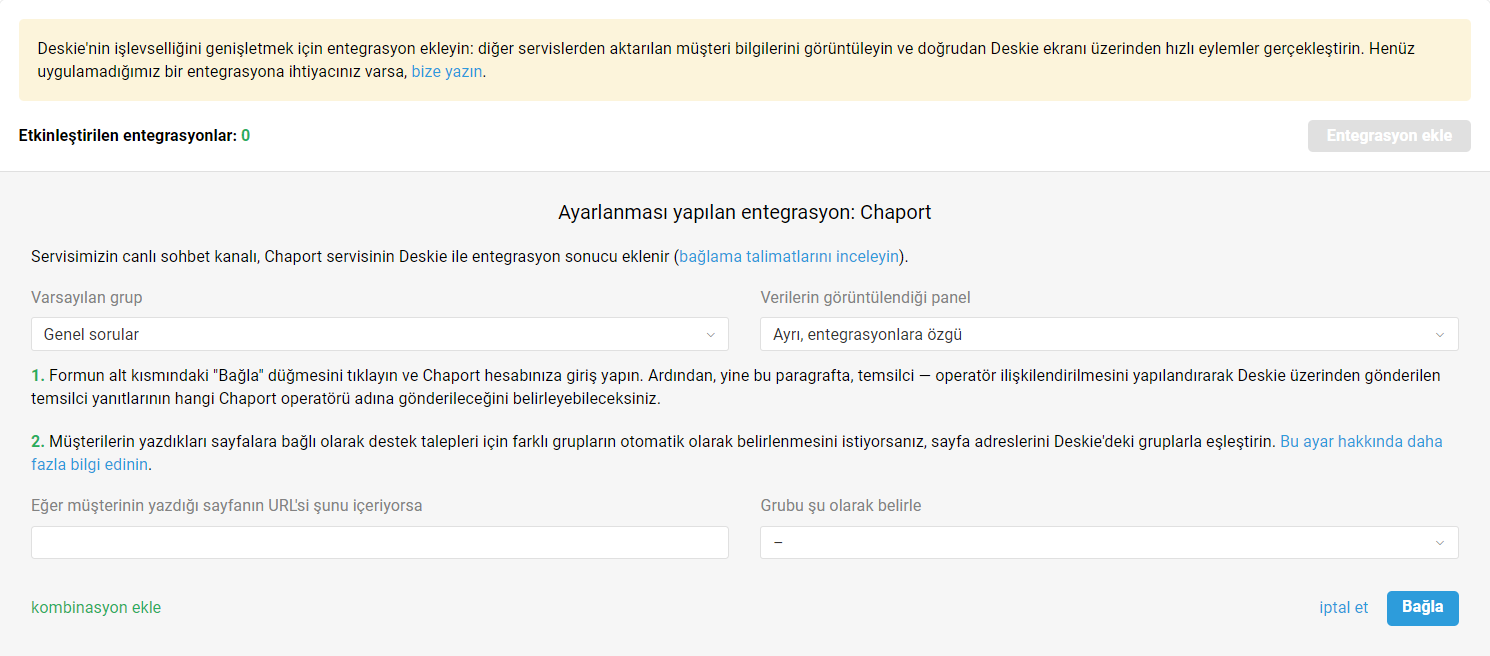Open the Verilerin görüntülendiği panel dropdown
Viewport: 1490px width, 656px height.
pos(1109,334)
